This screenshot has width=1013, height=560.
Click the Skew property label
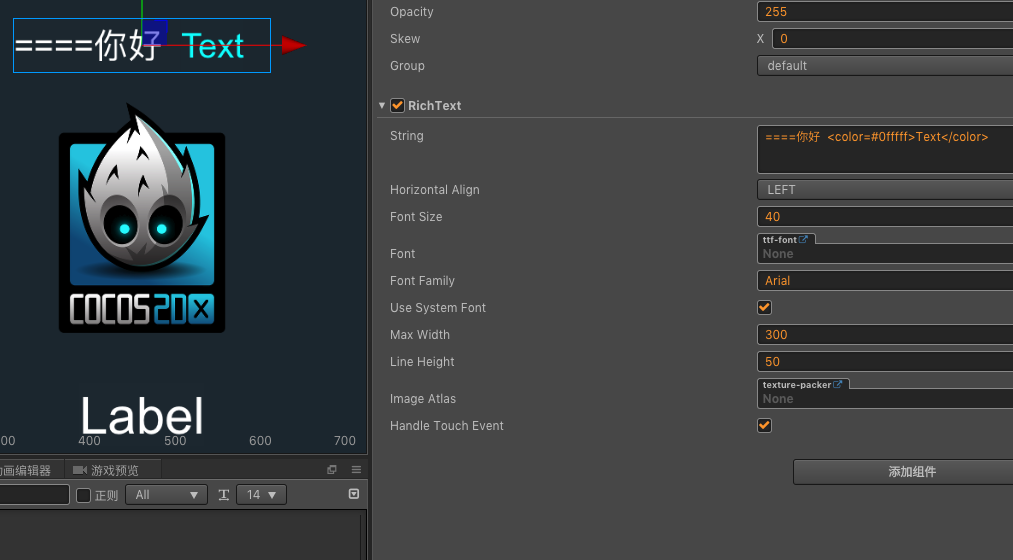405,39
